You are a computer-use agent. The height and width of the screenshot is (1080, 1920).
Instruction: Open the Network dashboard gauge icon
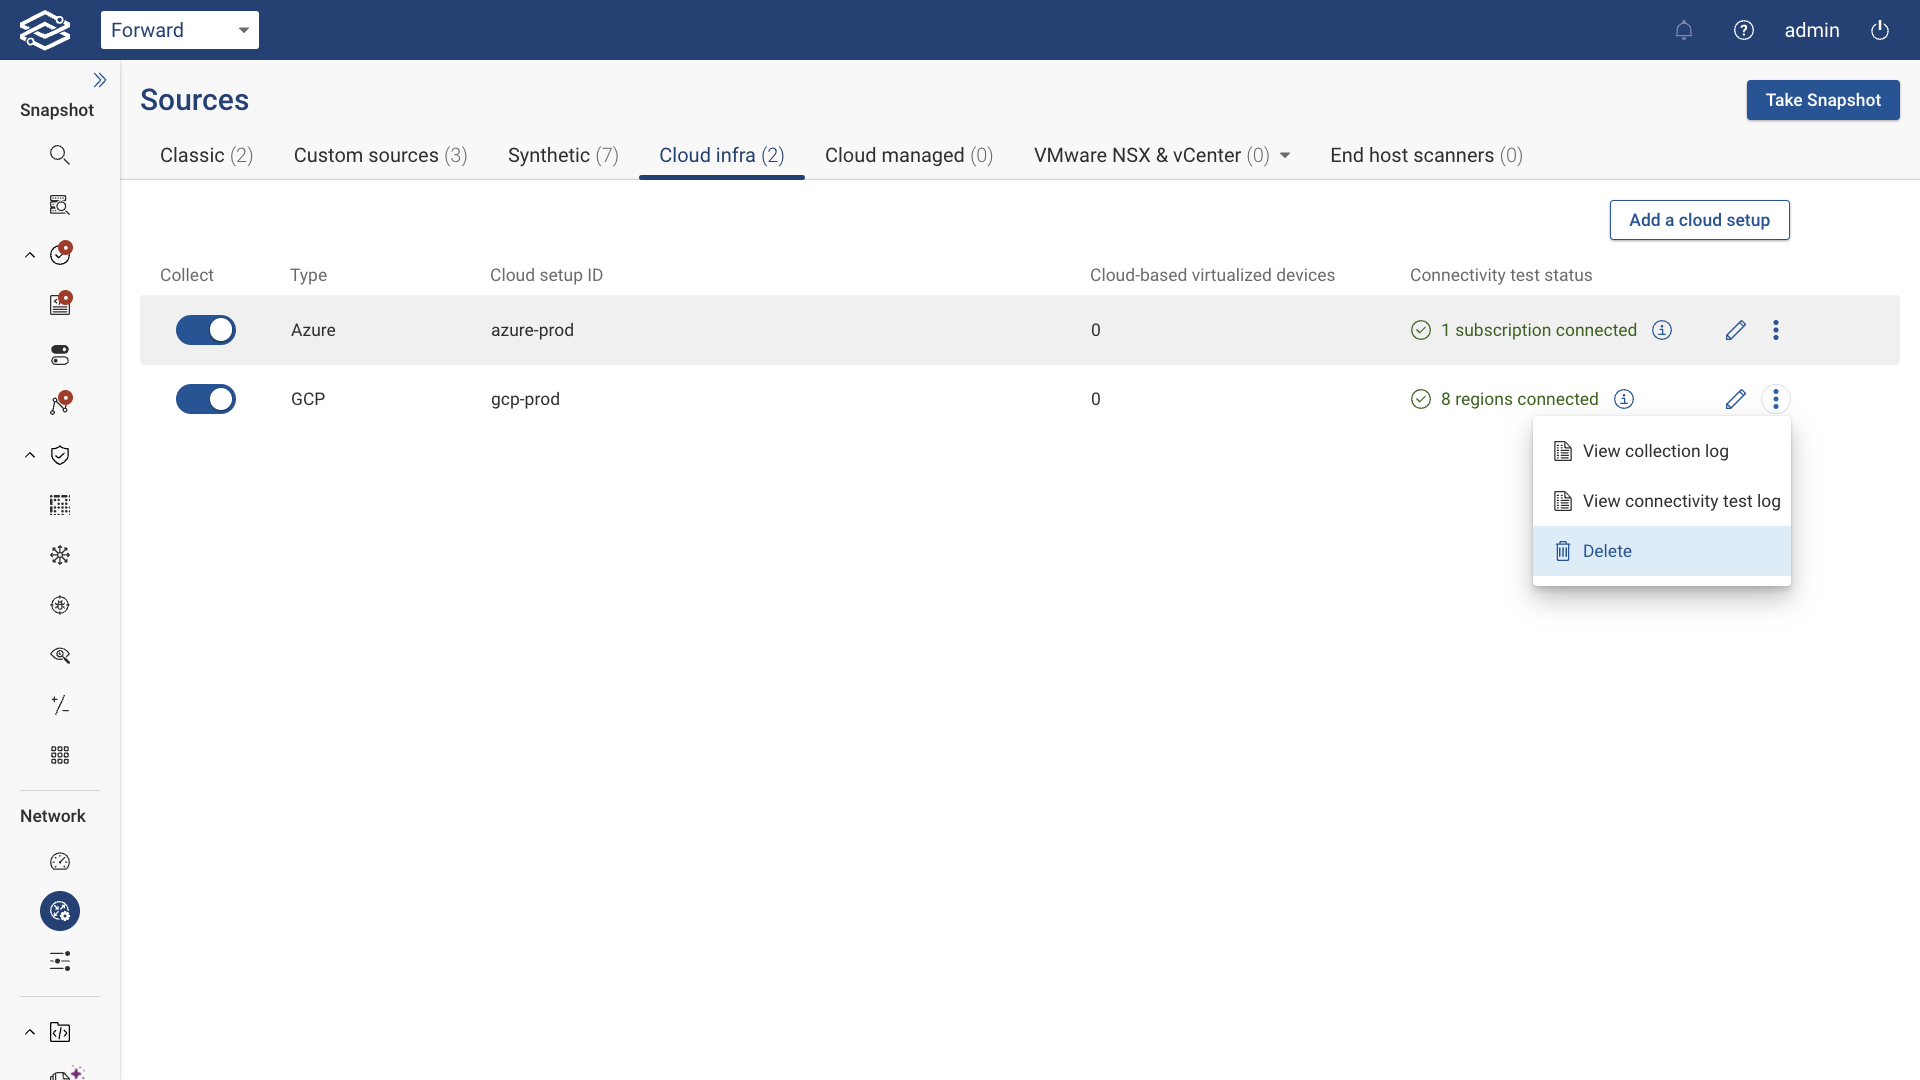(x=60, y=861)
